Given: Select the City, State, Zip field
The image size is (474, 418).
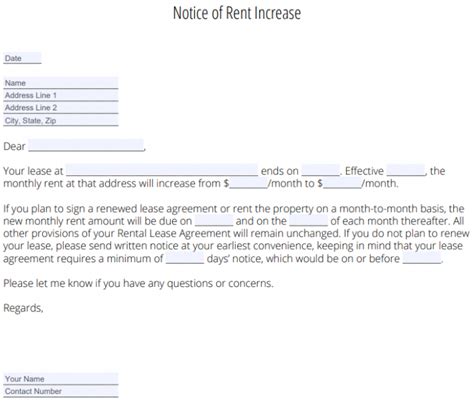Looking at the screenshot, I should [61, 120].
